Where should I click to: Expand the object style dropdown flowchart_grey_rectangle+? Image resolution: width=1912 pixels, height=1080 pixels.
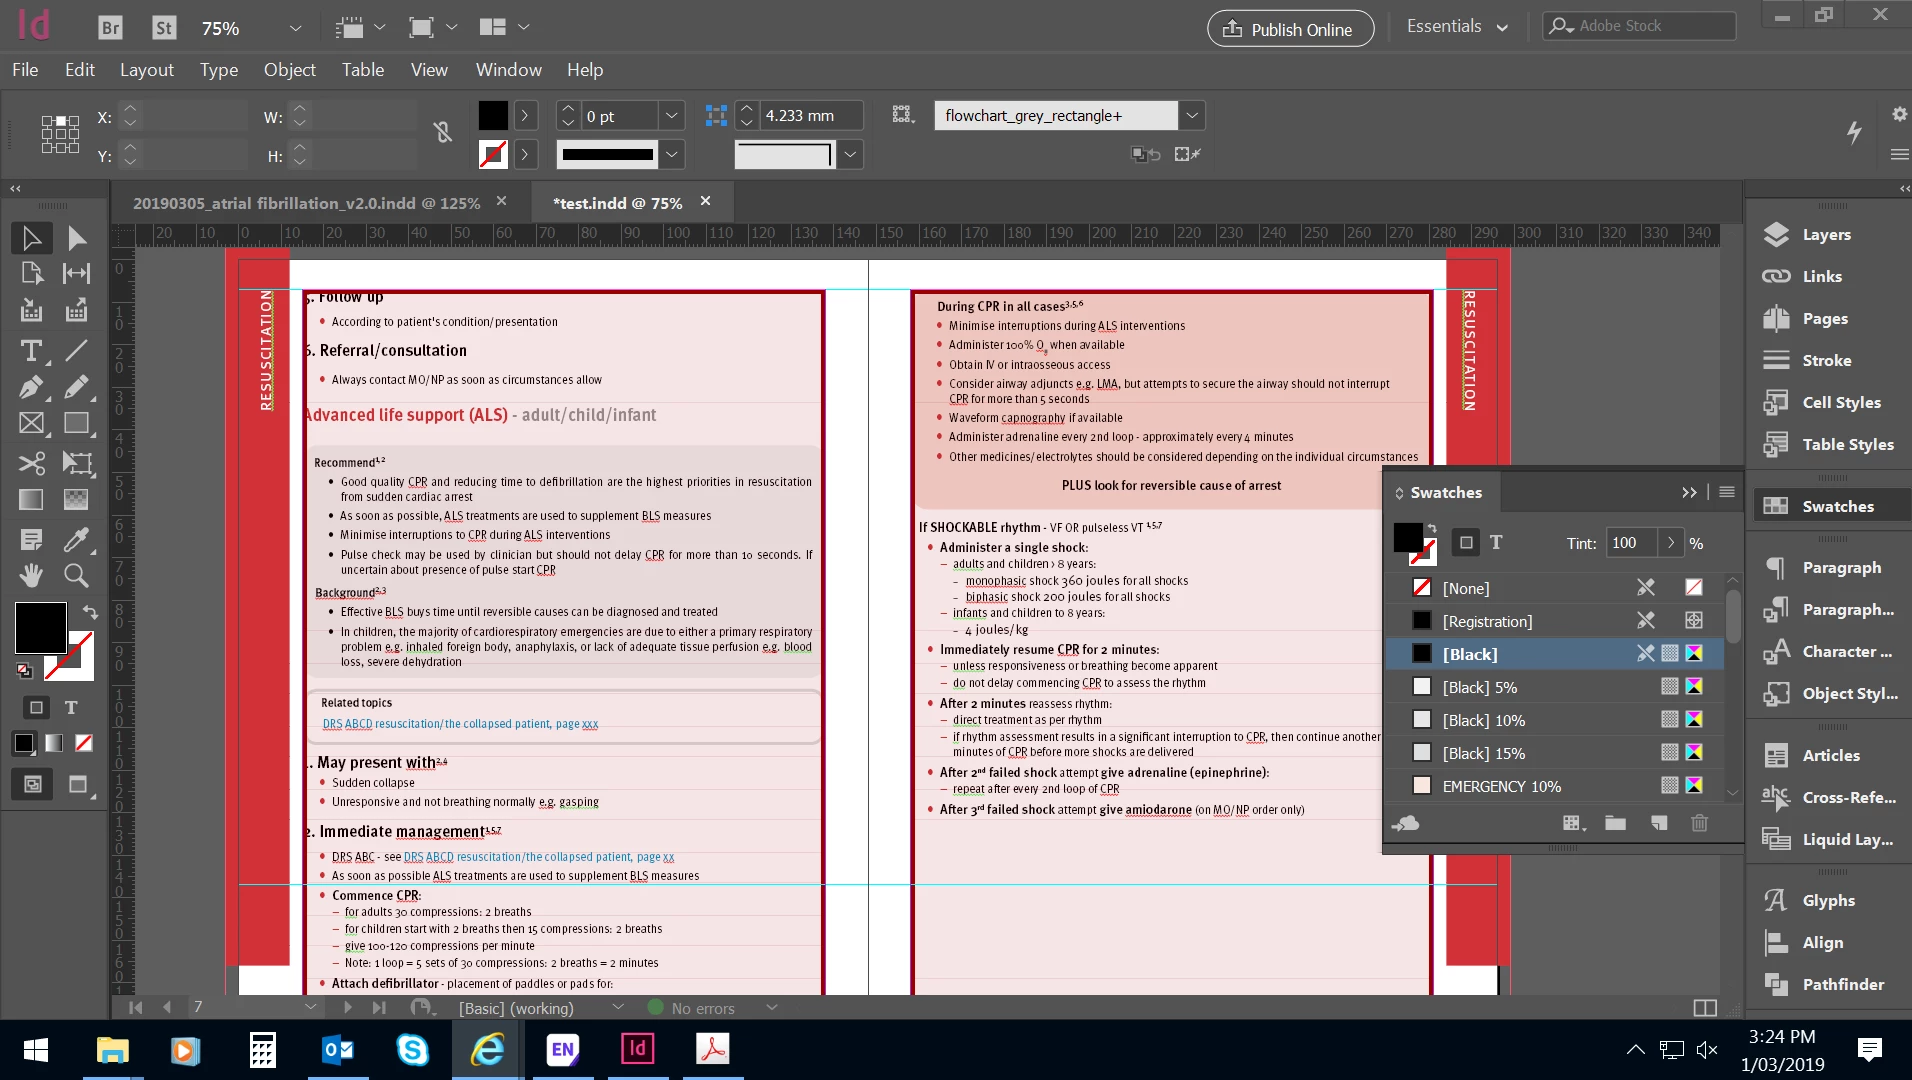coord(1192,116)
